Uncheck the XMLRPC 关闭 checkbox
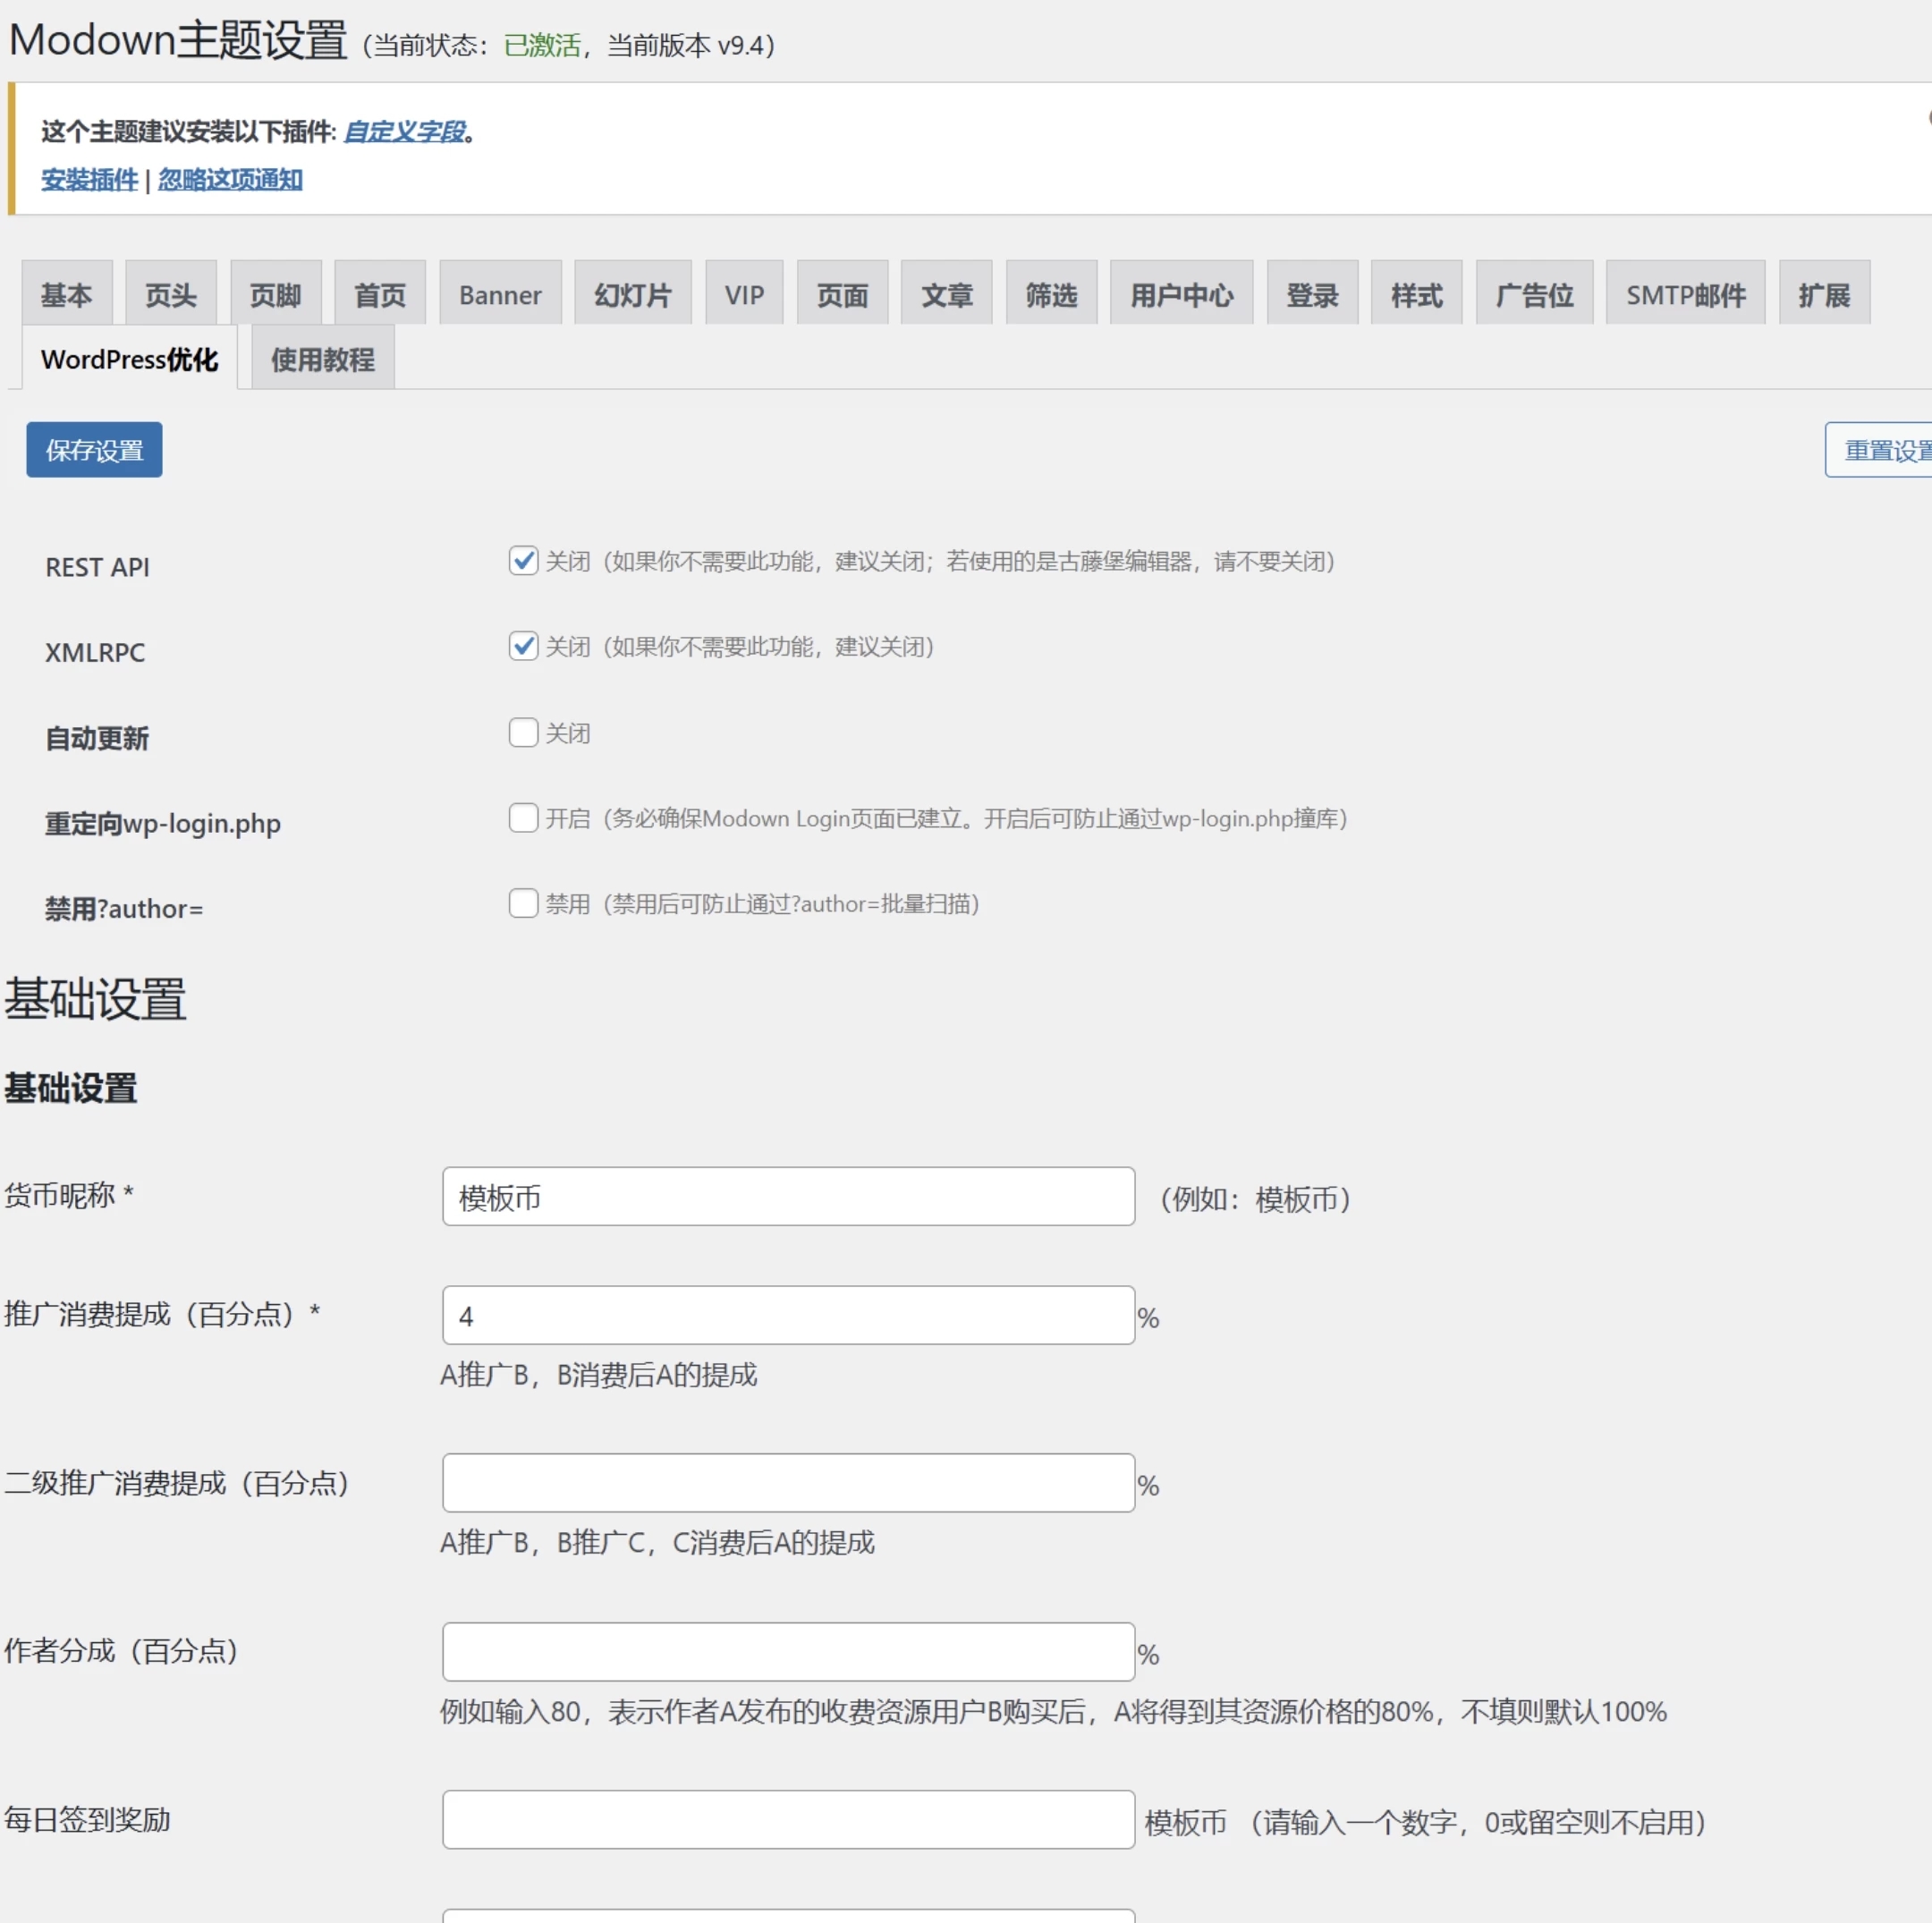The height and width of the screenshot is (1923, 1932). coord(523,645)
